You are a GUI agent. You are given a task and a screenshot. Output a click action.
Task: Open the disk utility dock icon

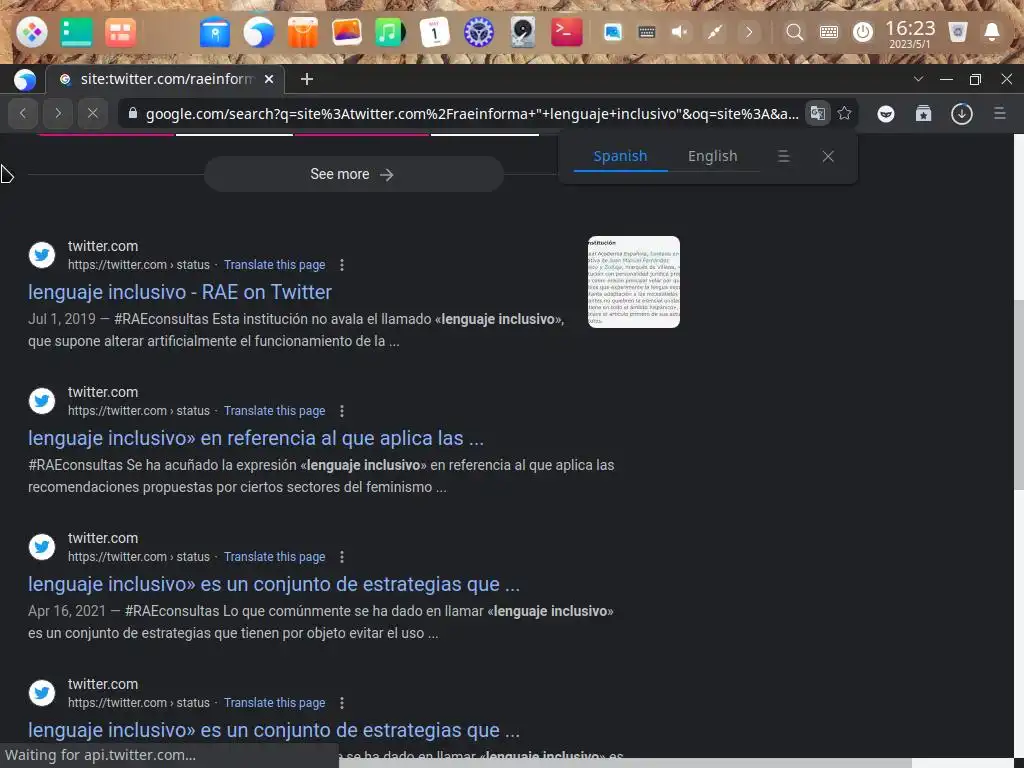click(x=523, y=32)
